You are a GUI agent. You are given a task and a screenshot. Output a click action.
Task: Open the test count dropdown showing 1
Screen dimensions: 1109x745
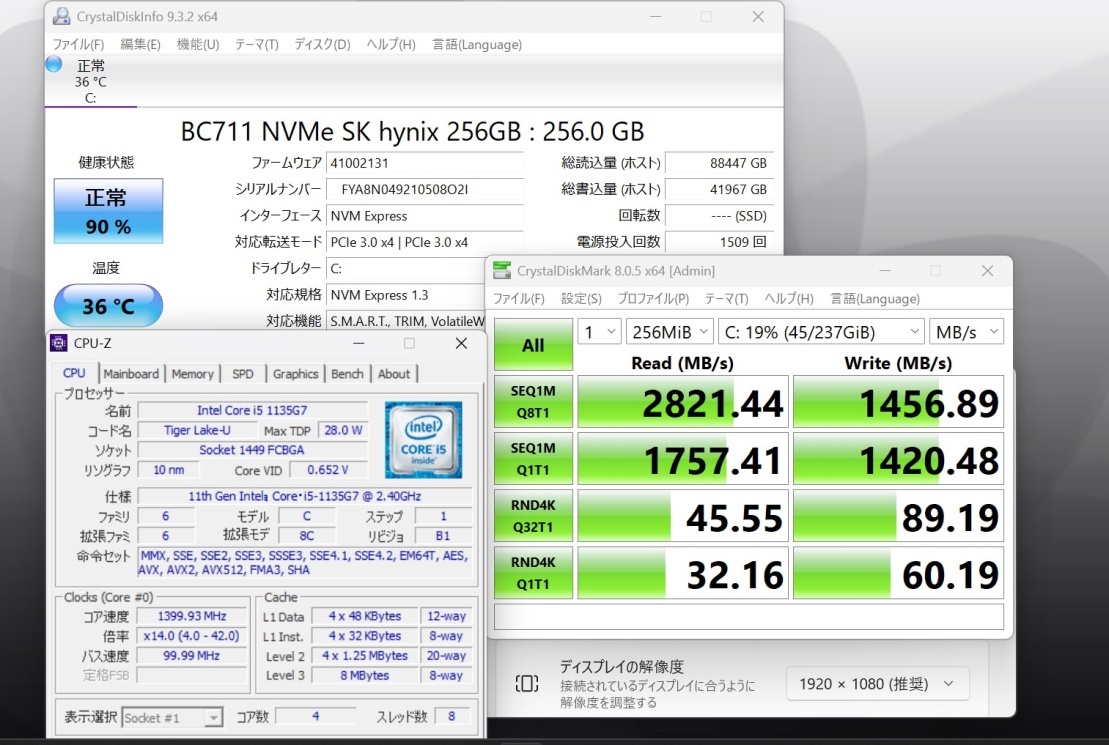[x=599, y=332]
